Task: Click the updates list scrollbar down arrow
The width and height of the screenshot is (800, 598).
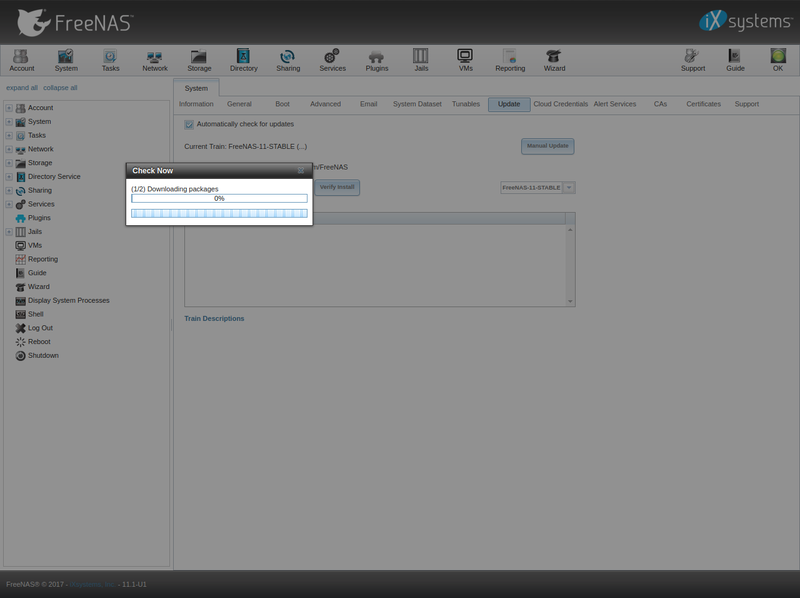Action: coord(570,301)
